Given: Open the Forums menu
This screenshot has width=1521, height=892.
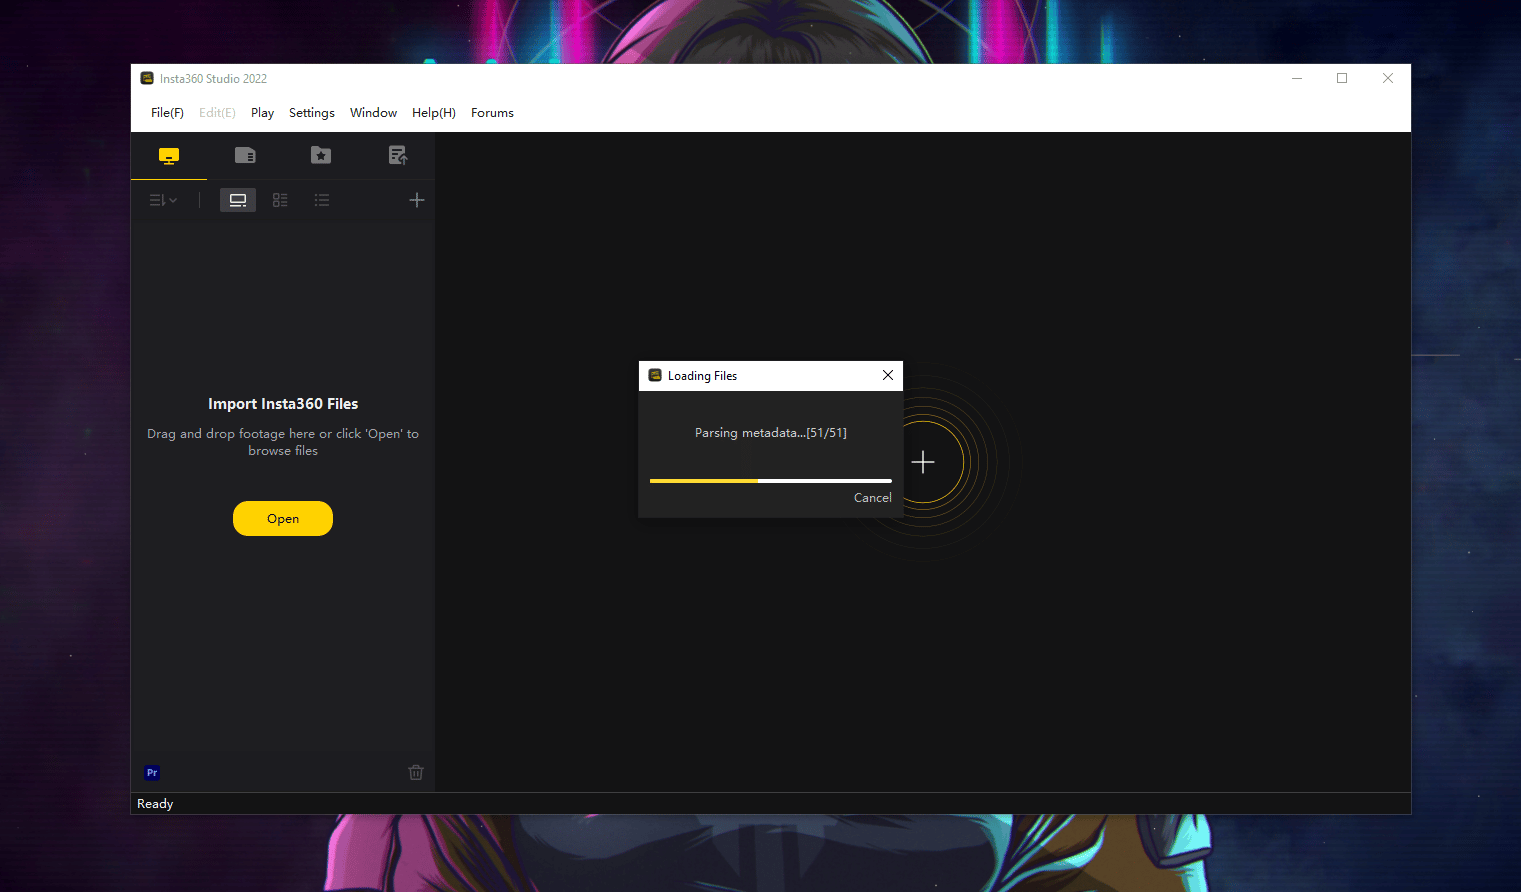Looking at the screenshot, I should click(x=492, y=113).
